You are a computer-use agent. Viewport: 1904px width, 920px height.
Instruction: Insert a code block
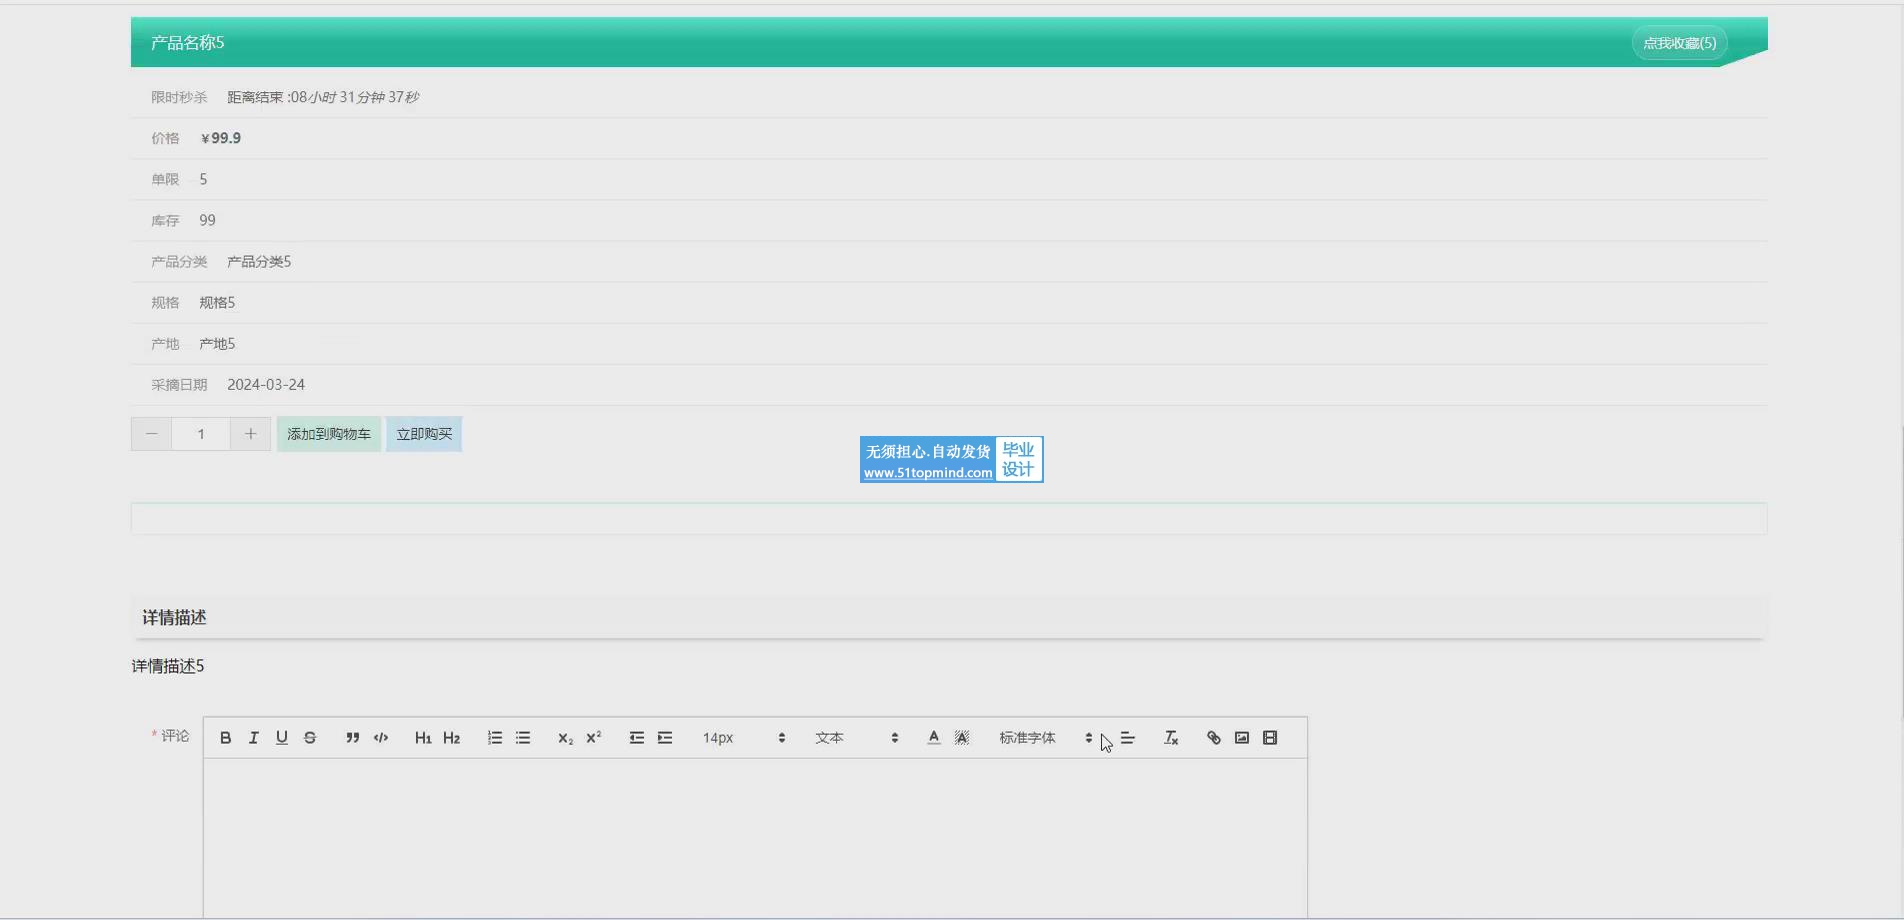381,738
